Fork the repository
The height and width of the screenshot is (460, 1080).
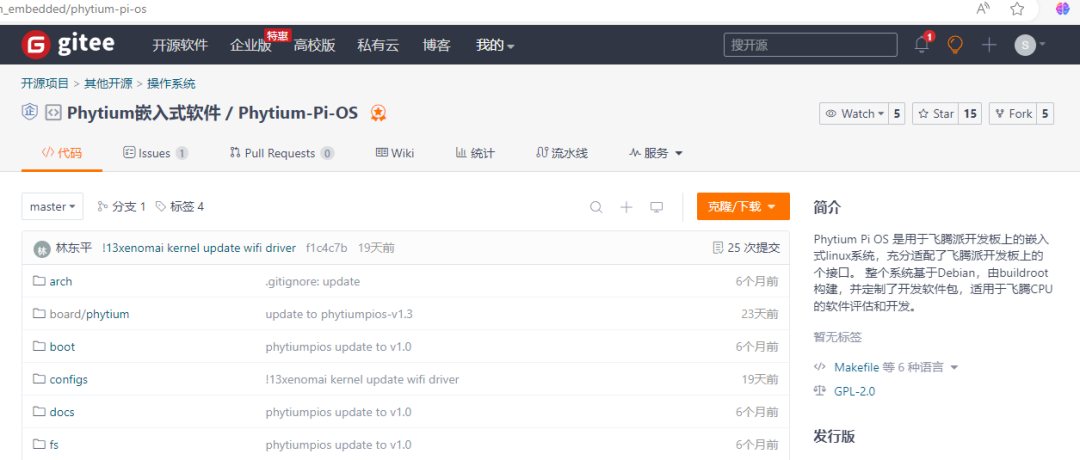pos(1012,114)
